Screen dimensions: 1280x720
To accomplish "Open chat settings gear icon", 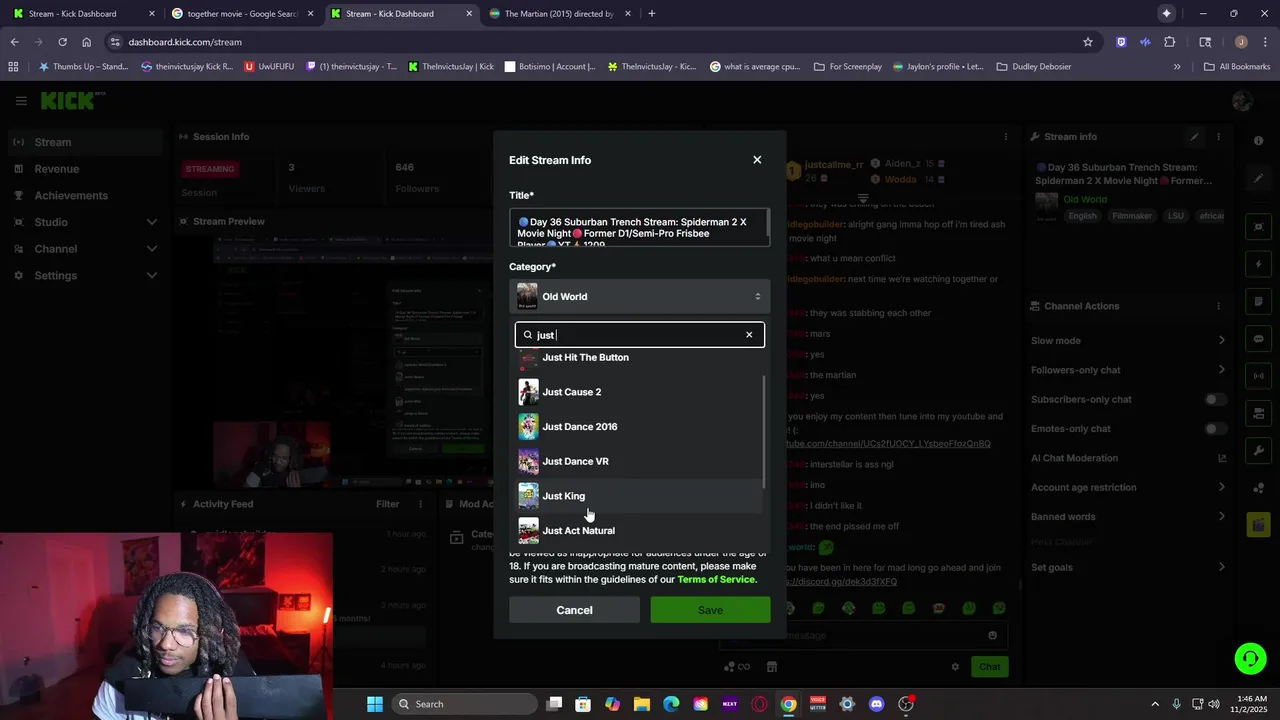I will pos(955,667).
